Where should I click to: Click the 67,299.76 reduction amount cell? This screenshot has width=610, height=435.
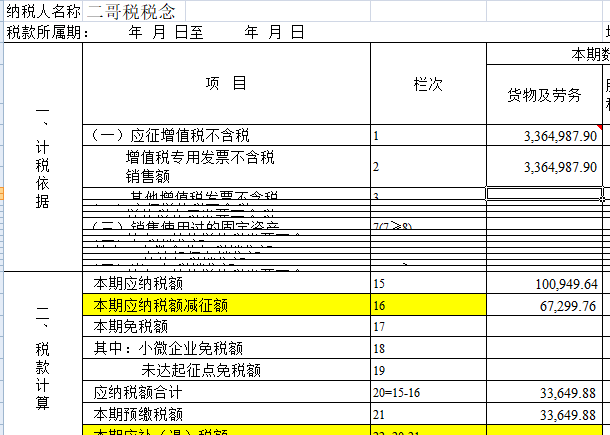544,305
